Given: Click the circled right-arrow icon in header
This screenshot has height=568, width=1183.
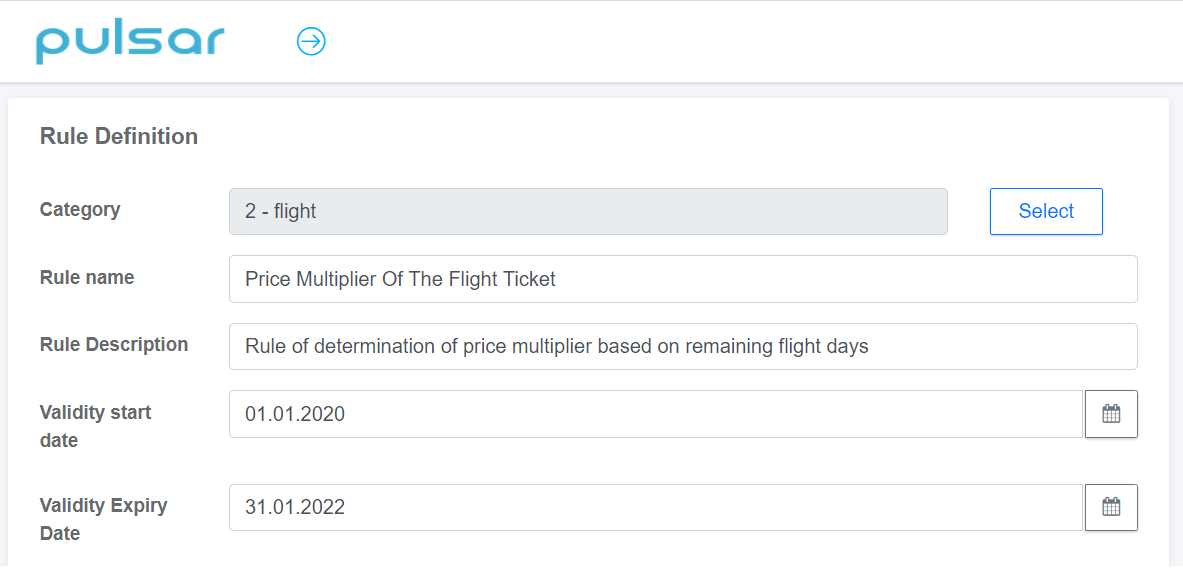Looking at the screenshot, I should (x=311, y=41).
